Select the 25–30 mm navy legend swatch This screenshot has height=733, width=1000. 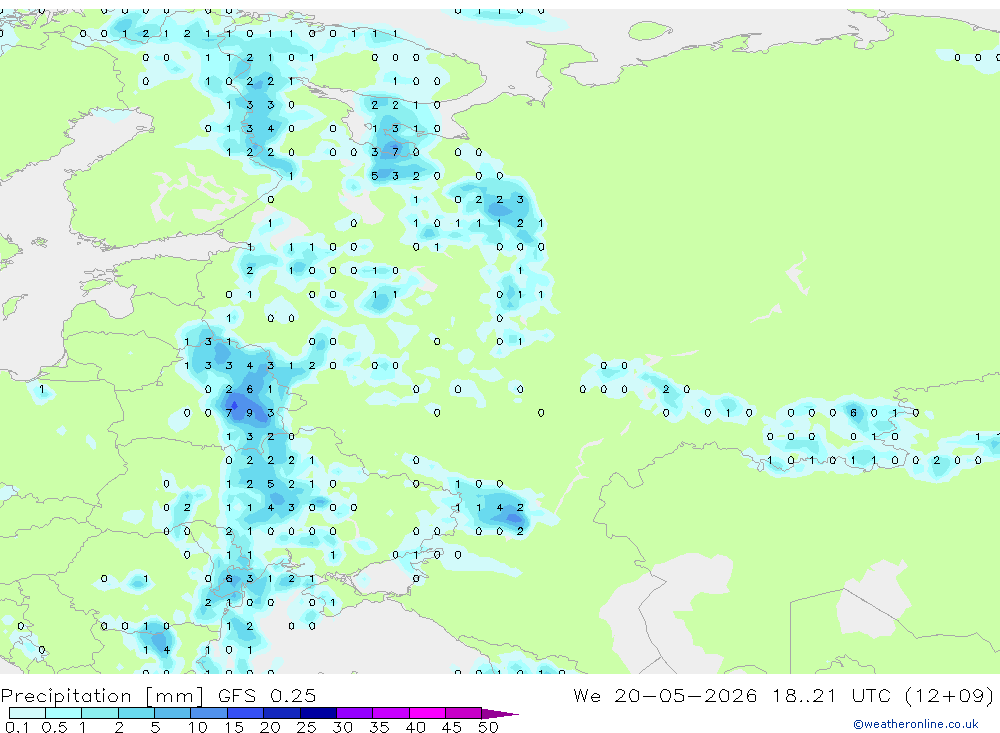[x=318, y=713]
